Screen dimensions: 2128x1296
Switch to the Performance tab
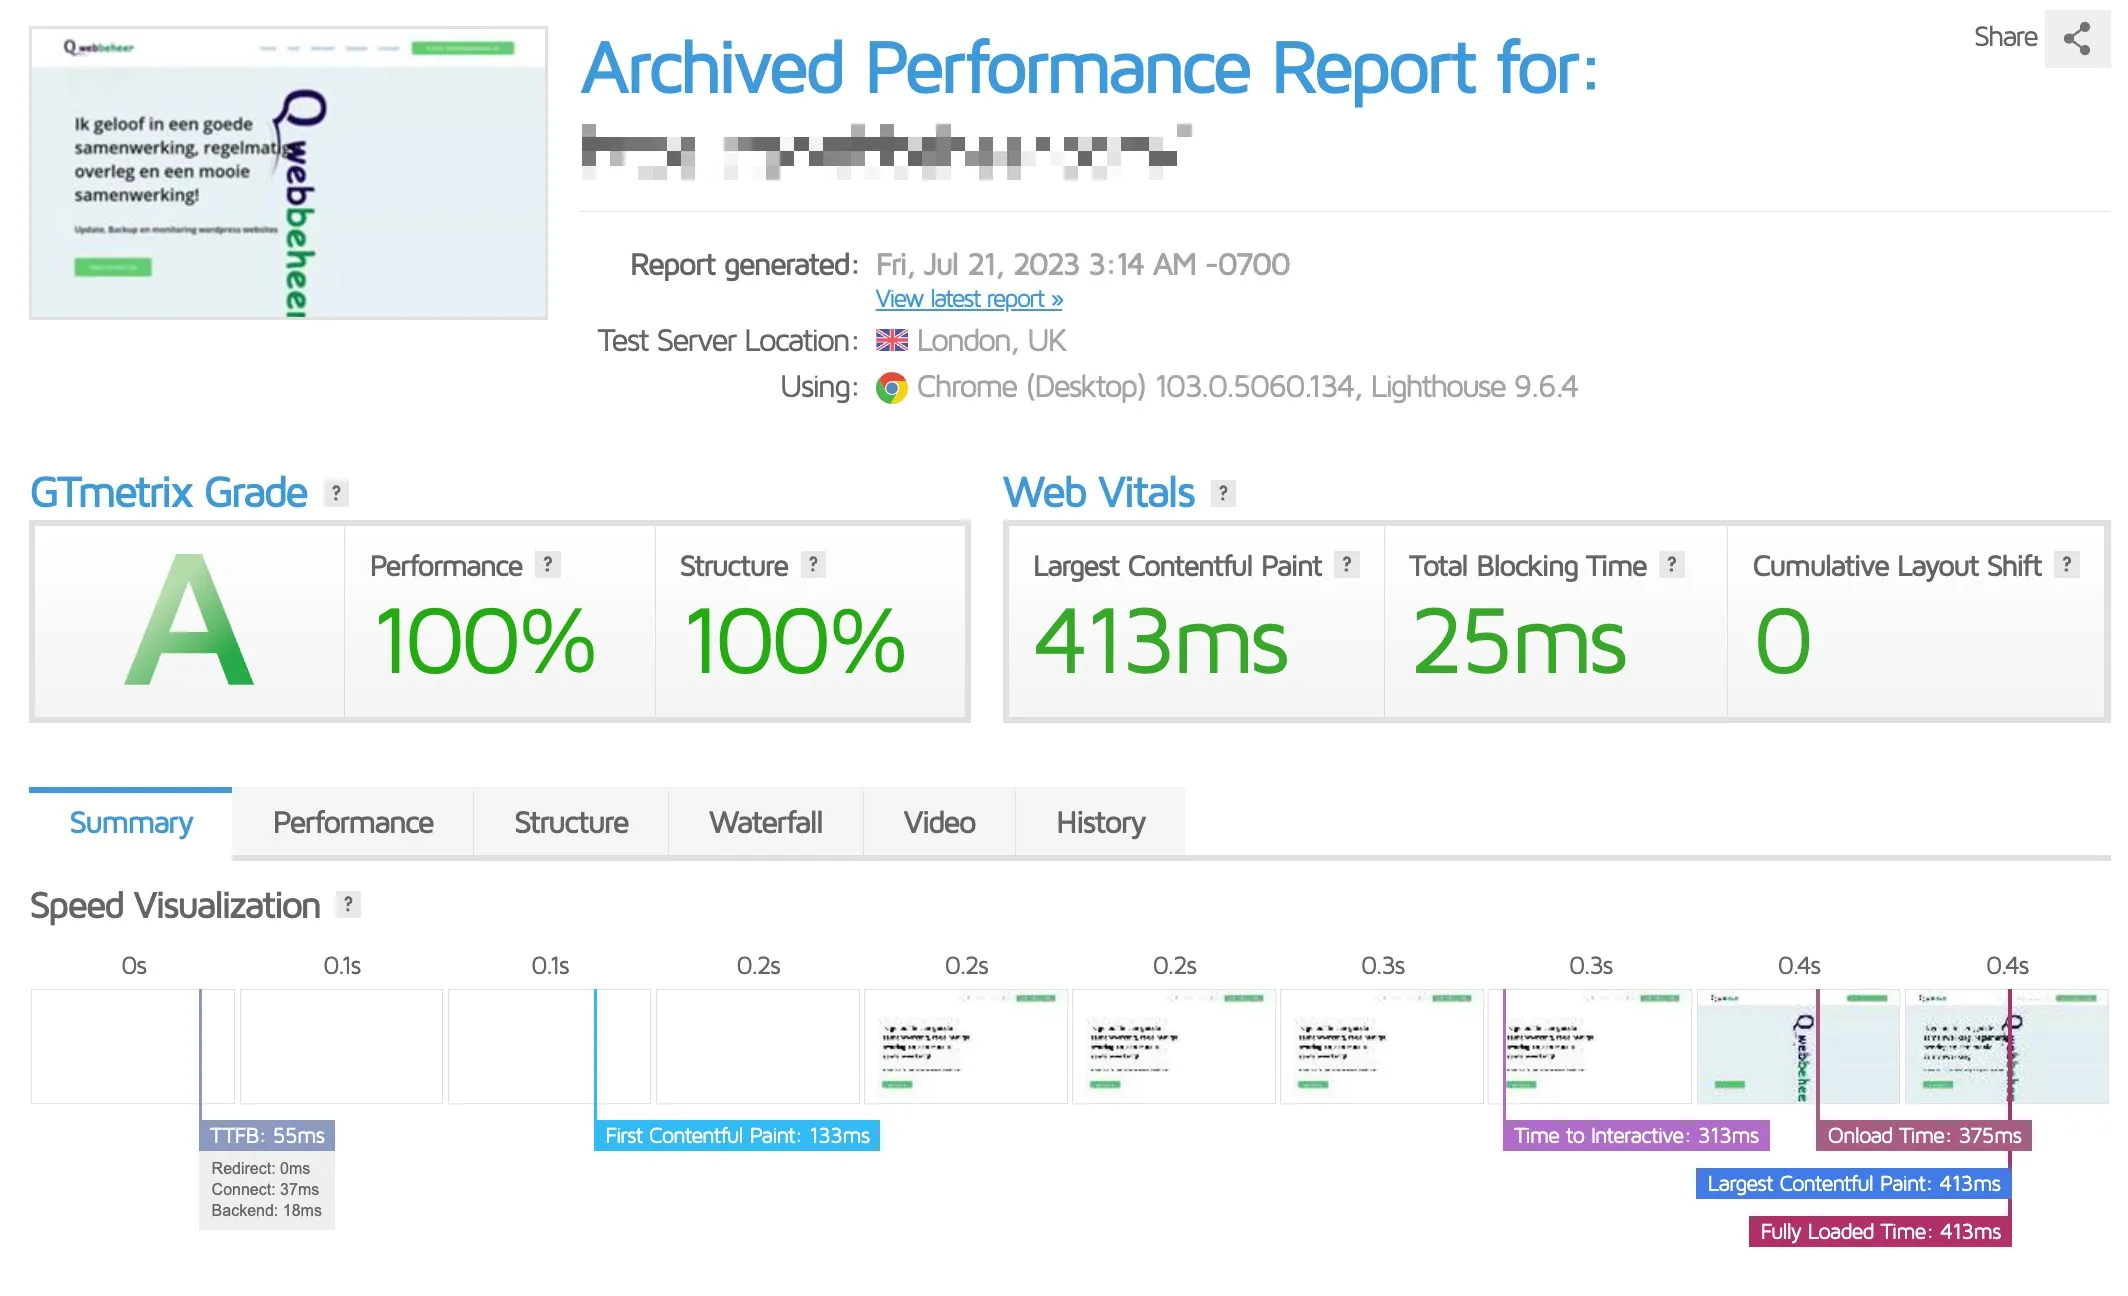(x=353, y=823)
